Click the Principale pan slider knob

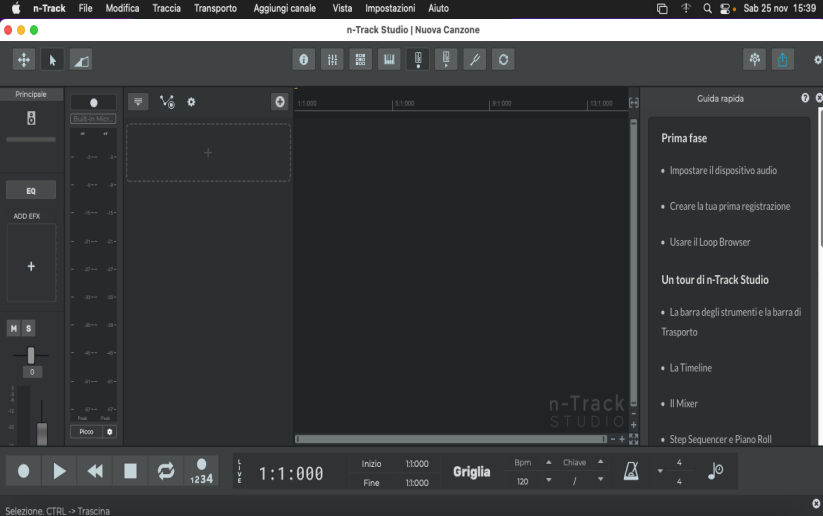pyautogui.click(x=31, y=355)
